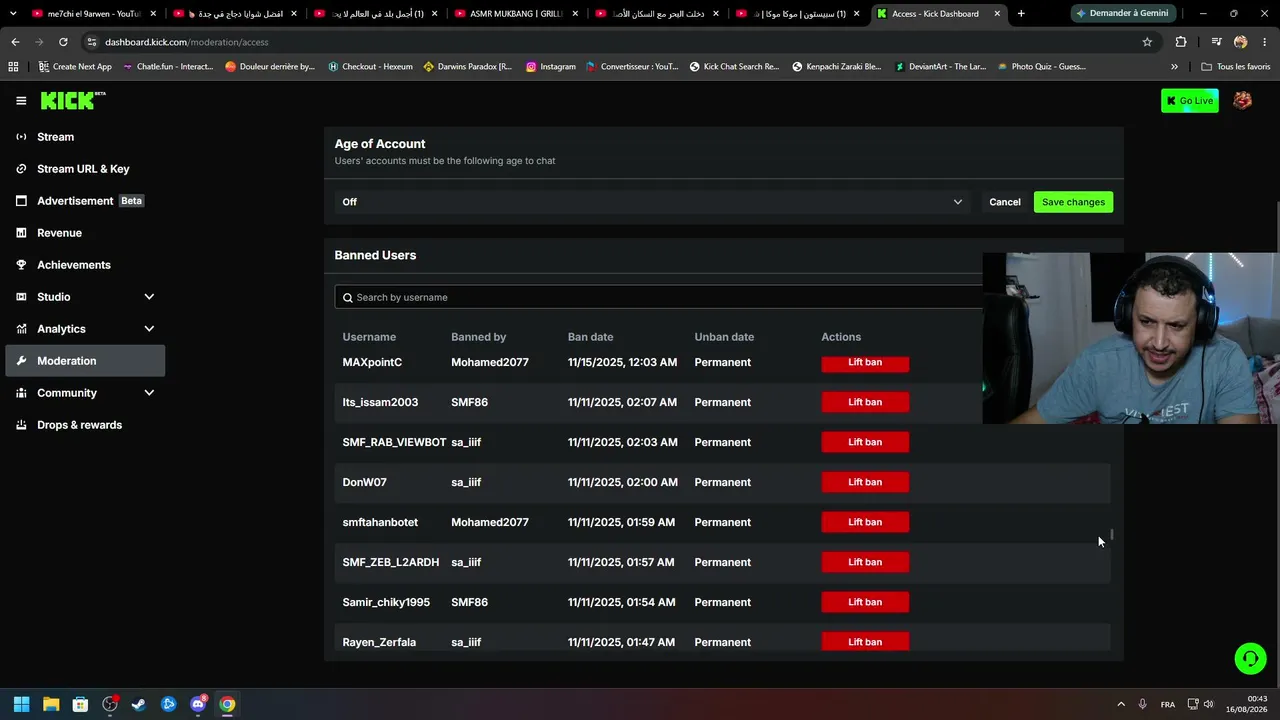Lift ban for Samir_chiky1995
This screenshot has width=1280, height=720.
tap(865, 602)
